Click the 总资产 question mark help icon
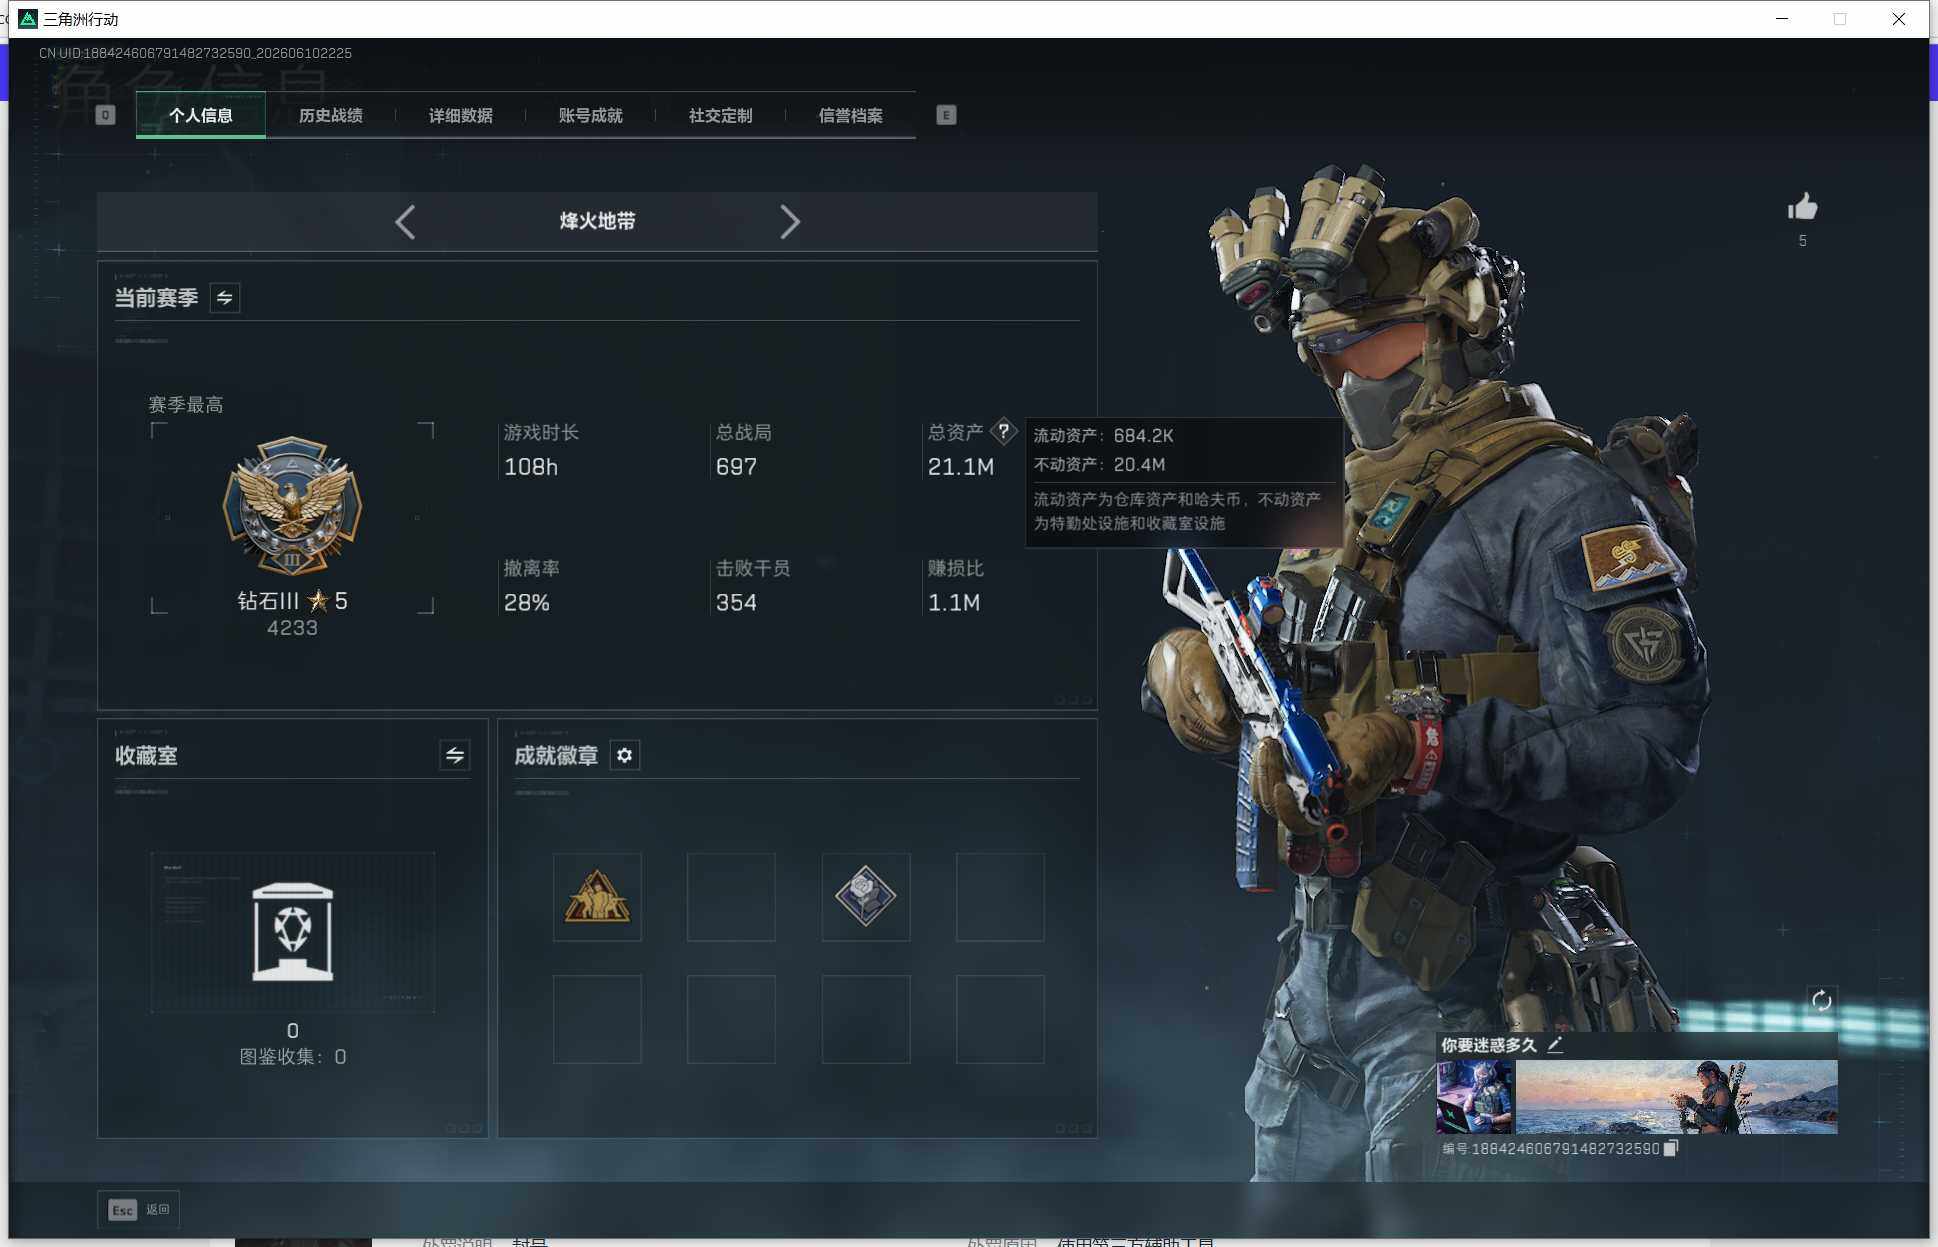The height and width of the screenshot is (1247, 1938). 1003,432
